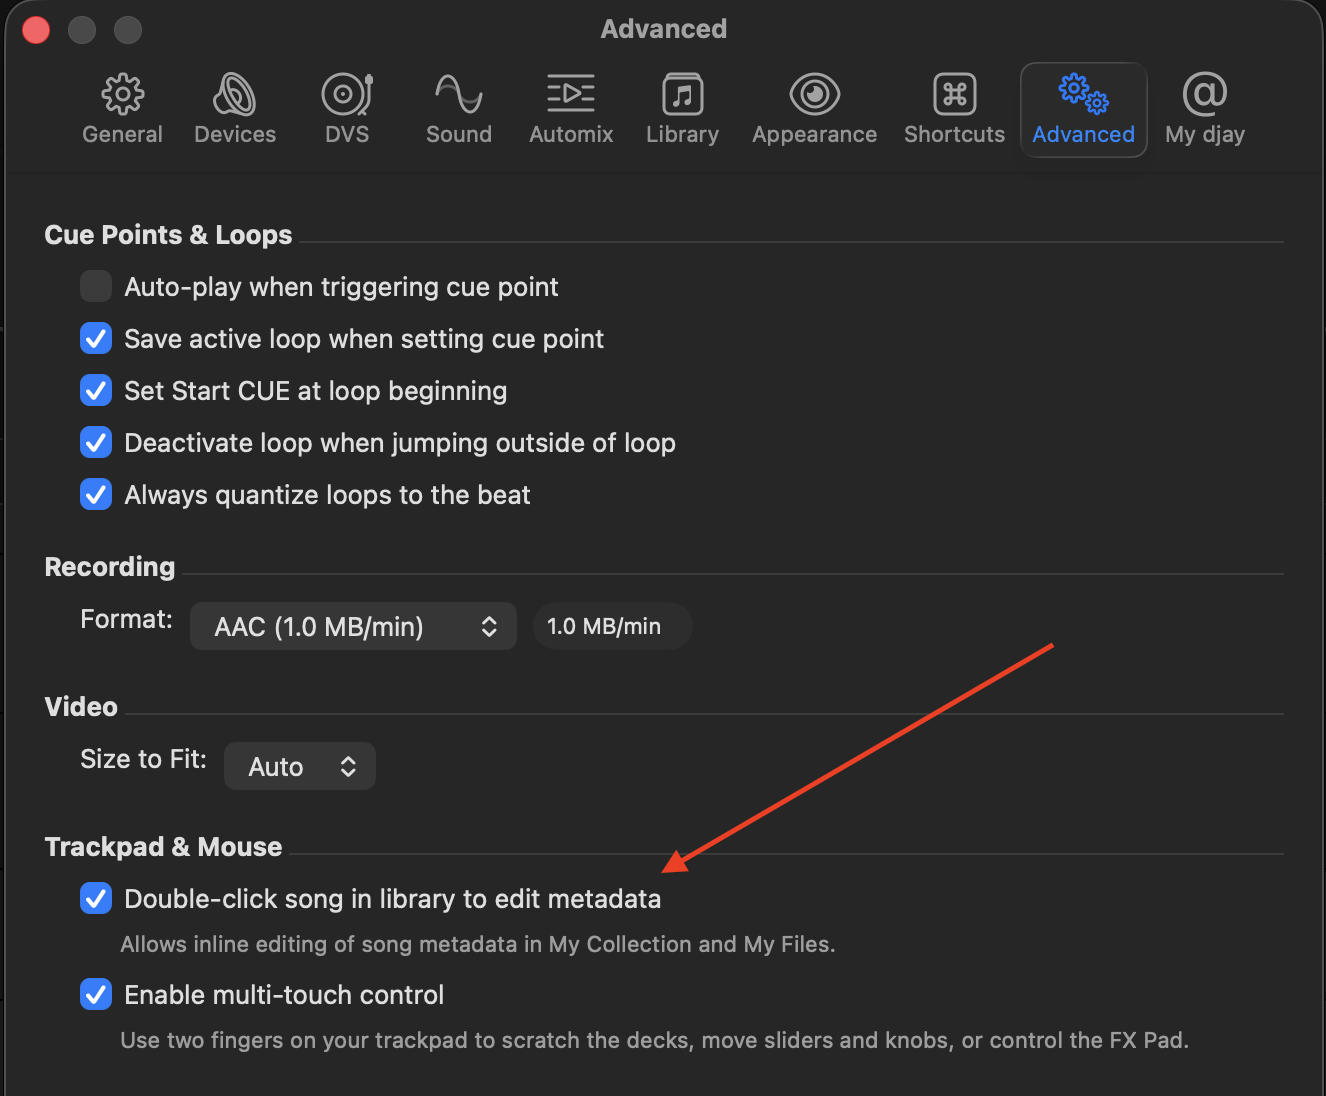This screenshot has width=1326, height=1096.
Task: Expand the video Size to Fit dropdown
Action: 300,767
